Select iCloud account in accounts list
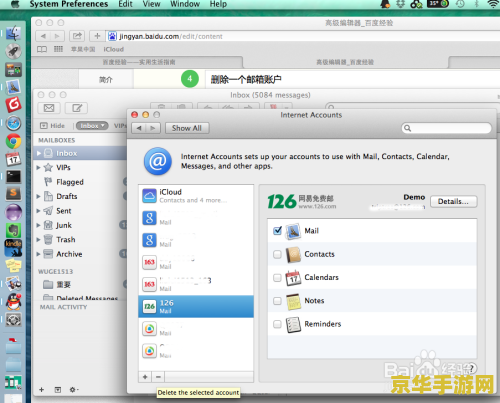Screen dimensions: 500x403 tap(196, 196)
